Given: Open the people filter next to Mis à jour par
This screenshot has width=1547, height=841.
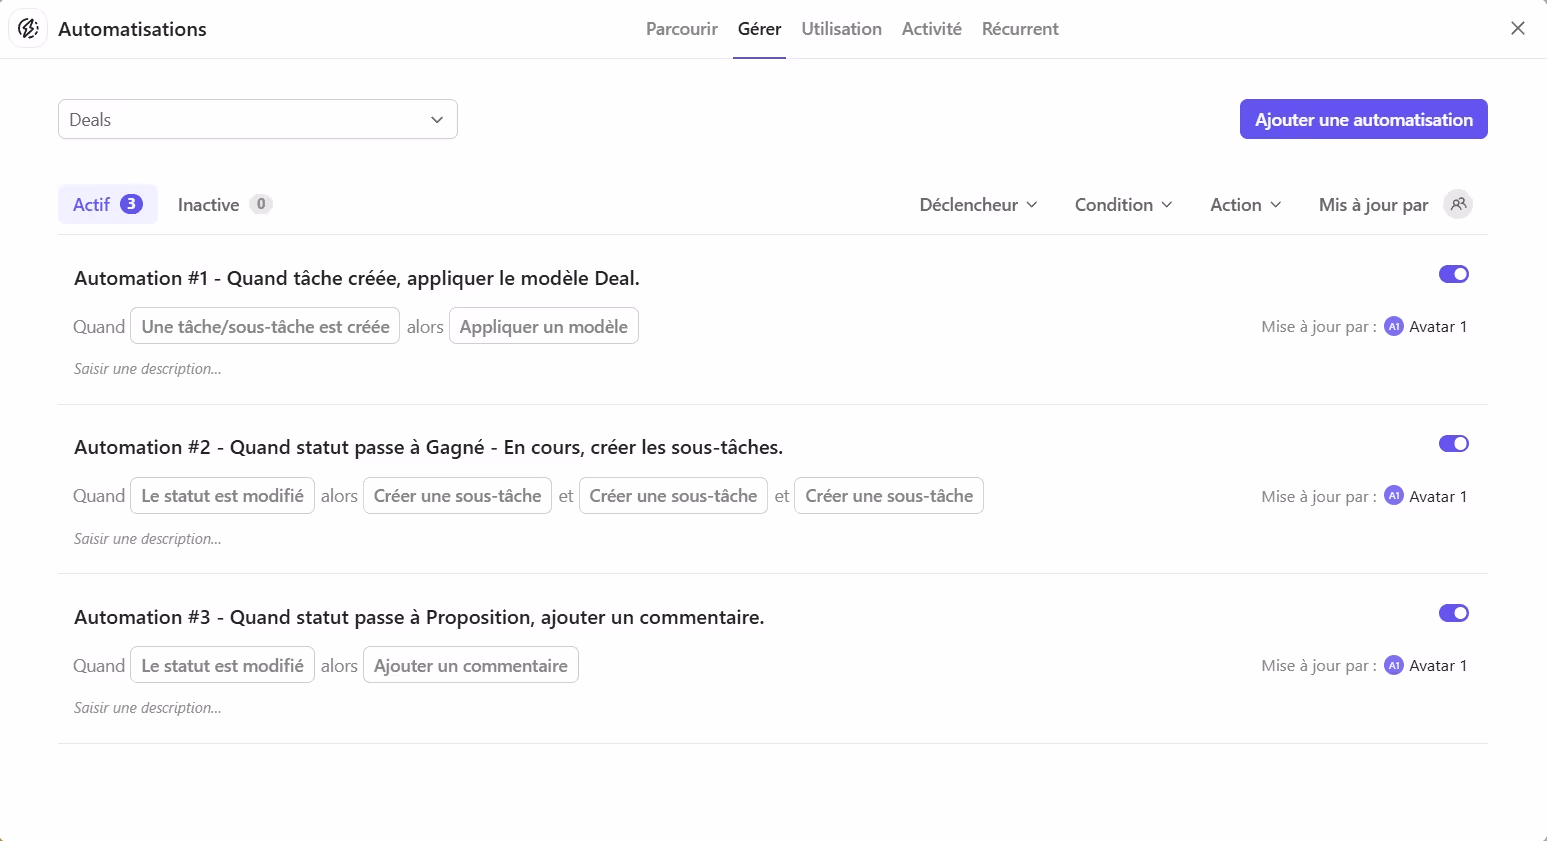Looking at the screenshot, I should [x=1458, y=204].
